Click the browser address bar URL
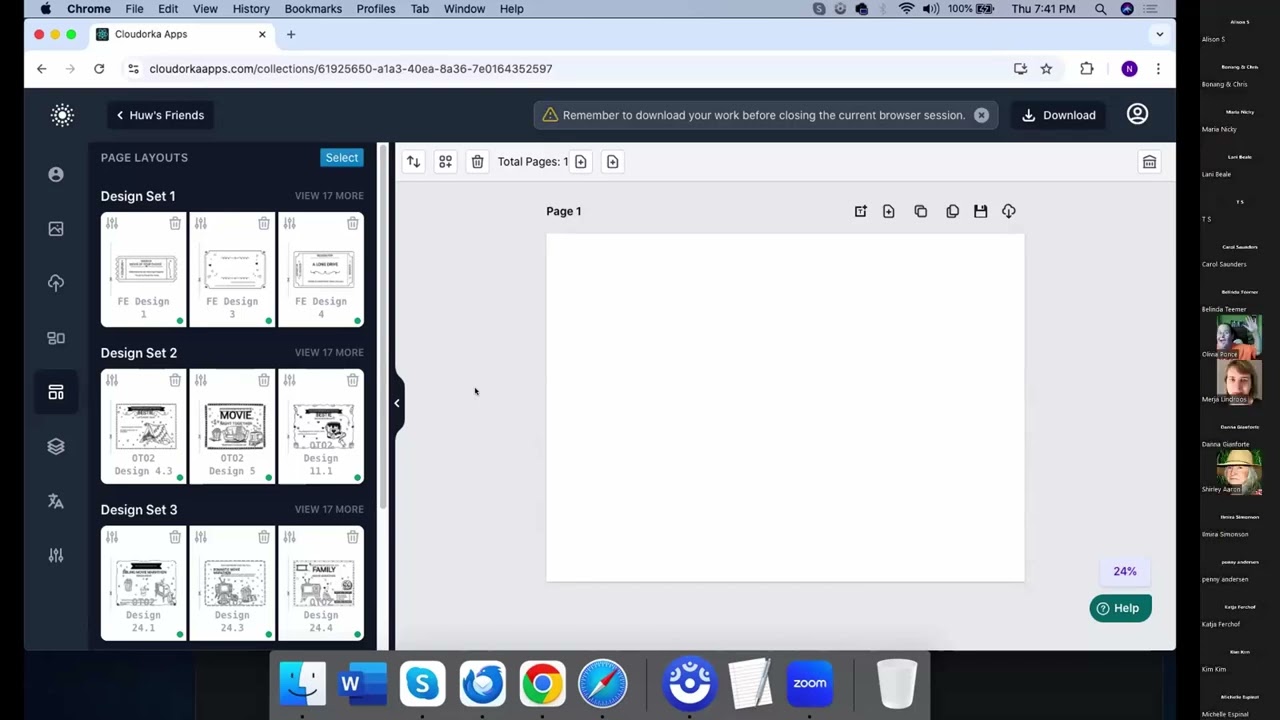Screen dimensions: 1280x720 (351, 69)
